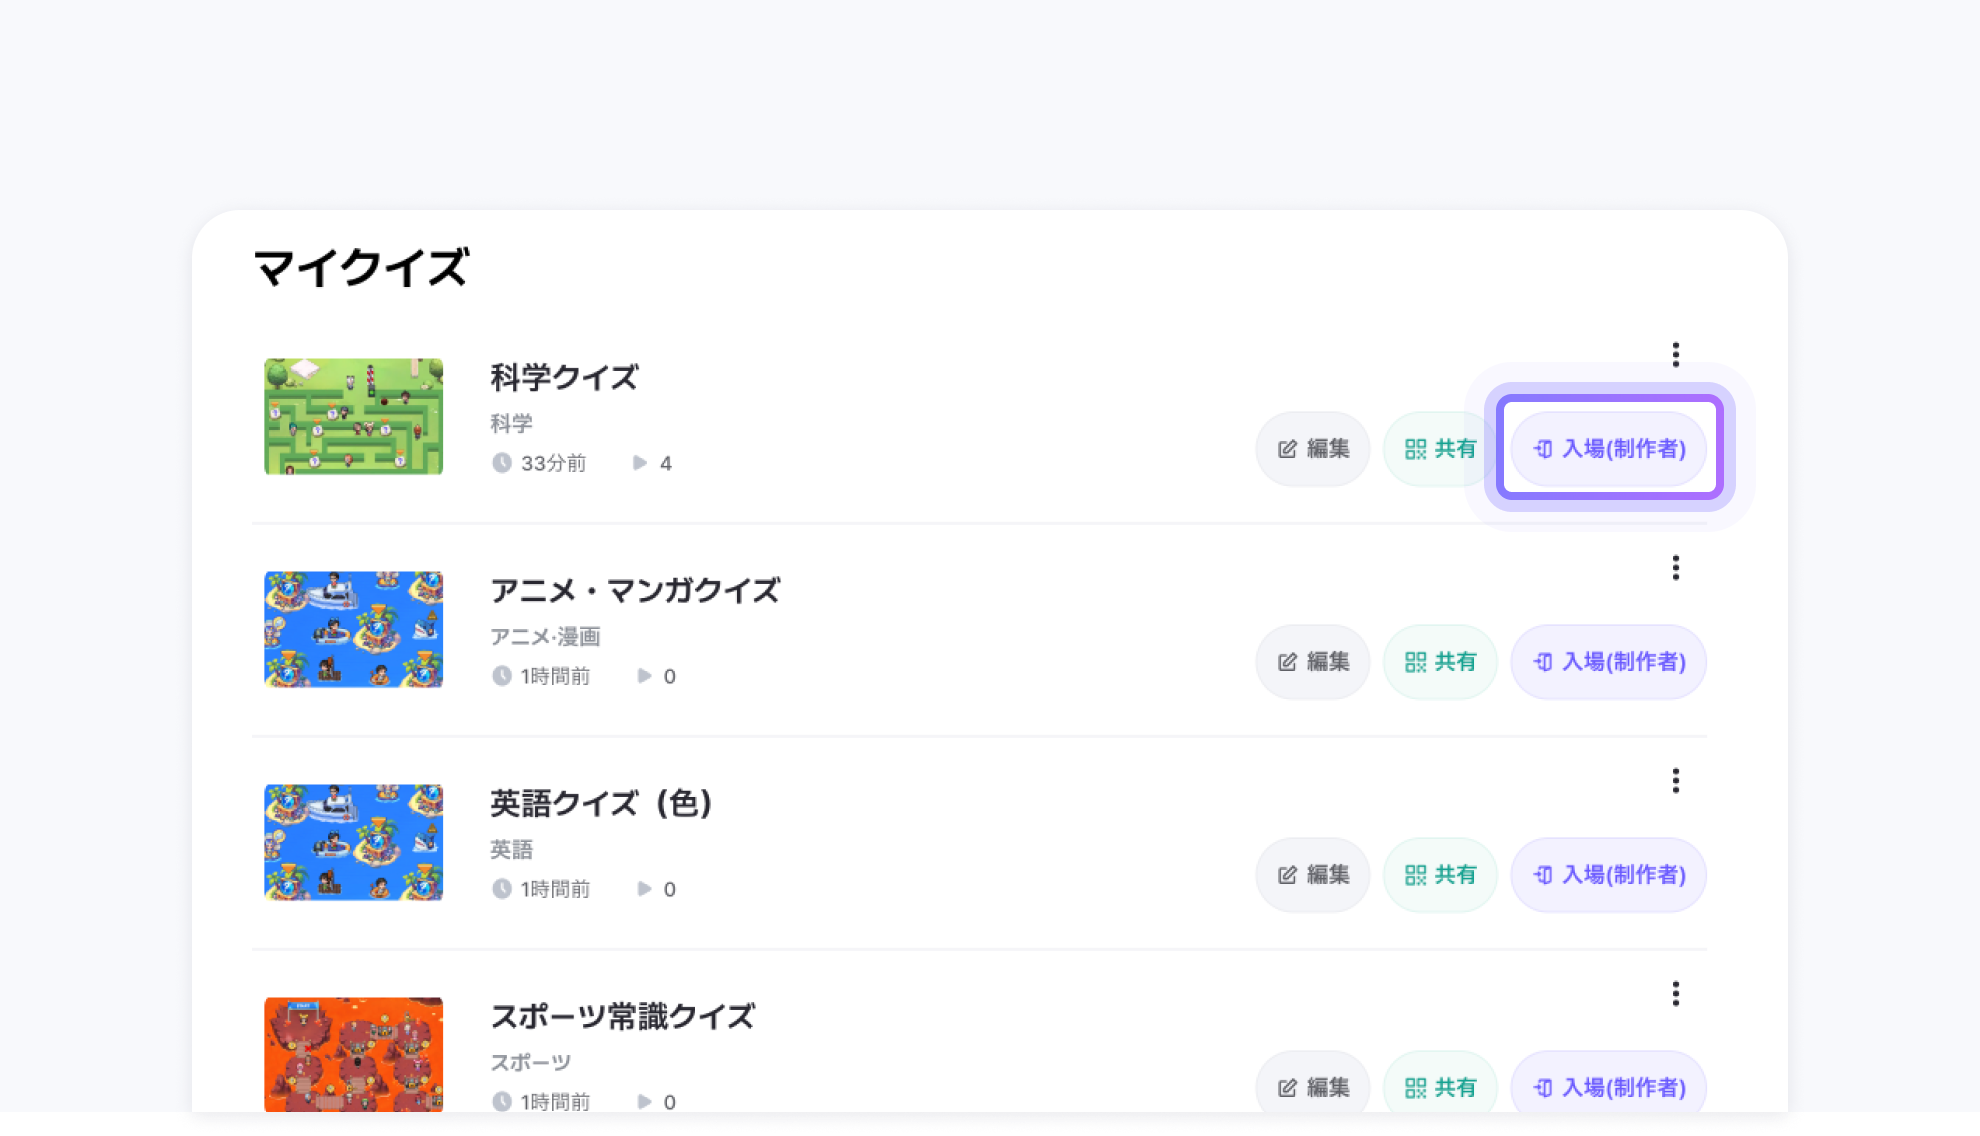Open the three-dot menu for 科学クイズ

1675,355
